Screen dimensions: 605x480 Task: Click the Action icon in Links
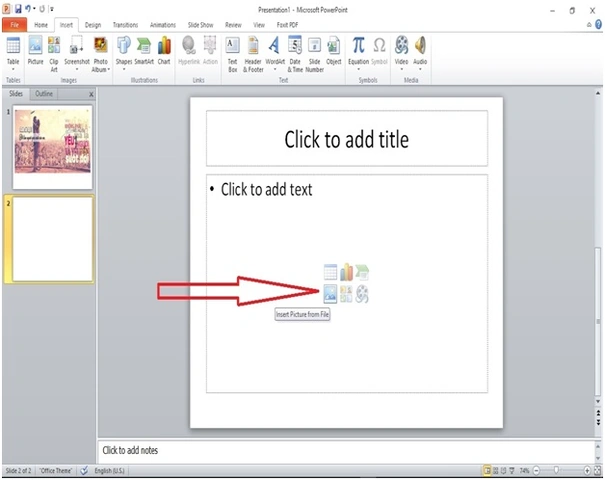point(210,50)
